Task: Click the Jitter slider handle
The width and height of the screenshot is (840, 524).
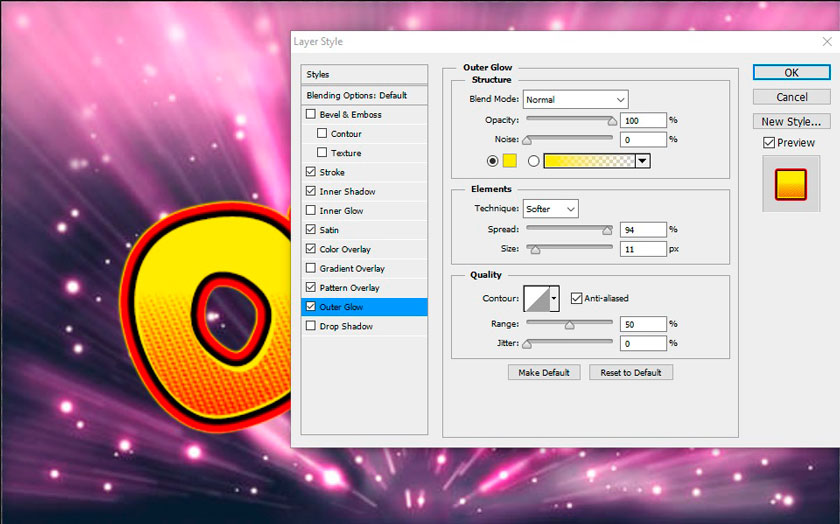Action: (527, 345)
